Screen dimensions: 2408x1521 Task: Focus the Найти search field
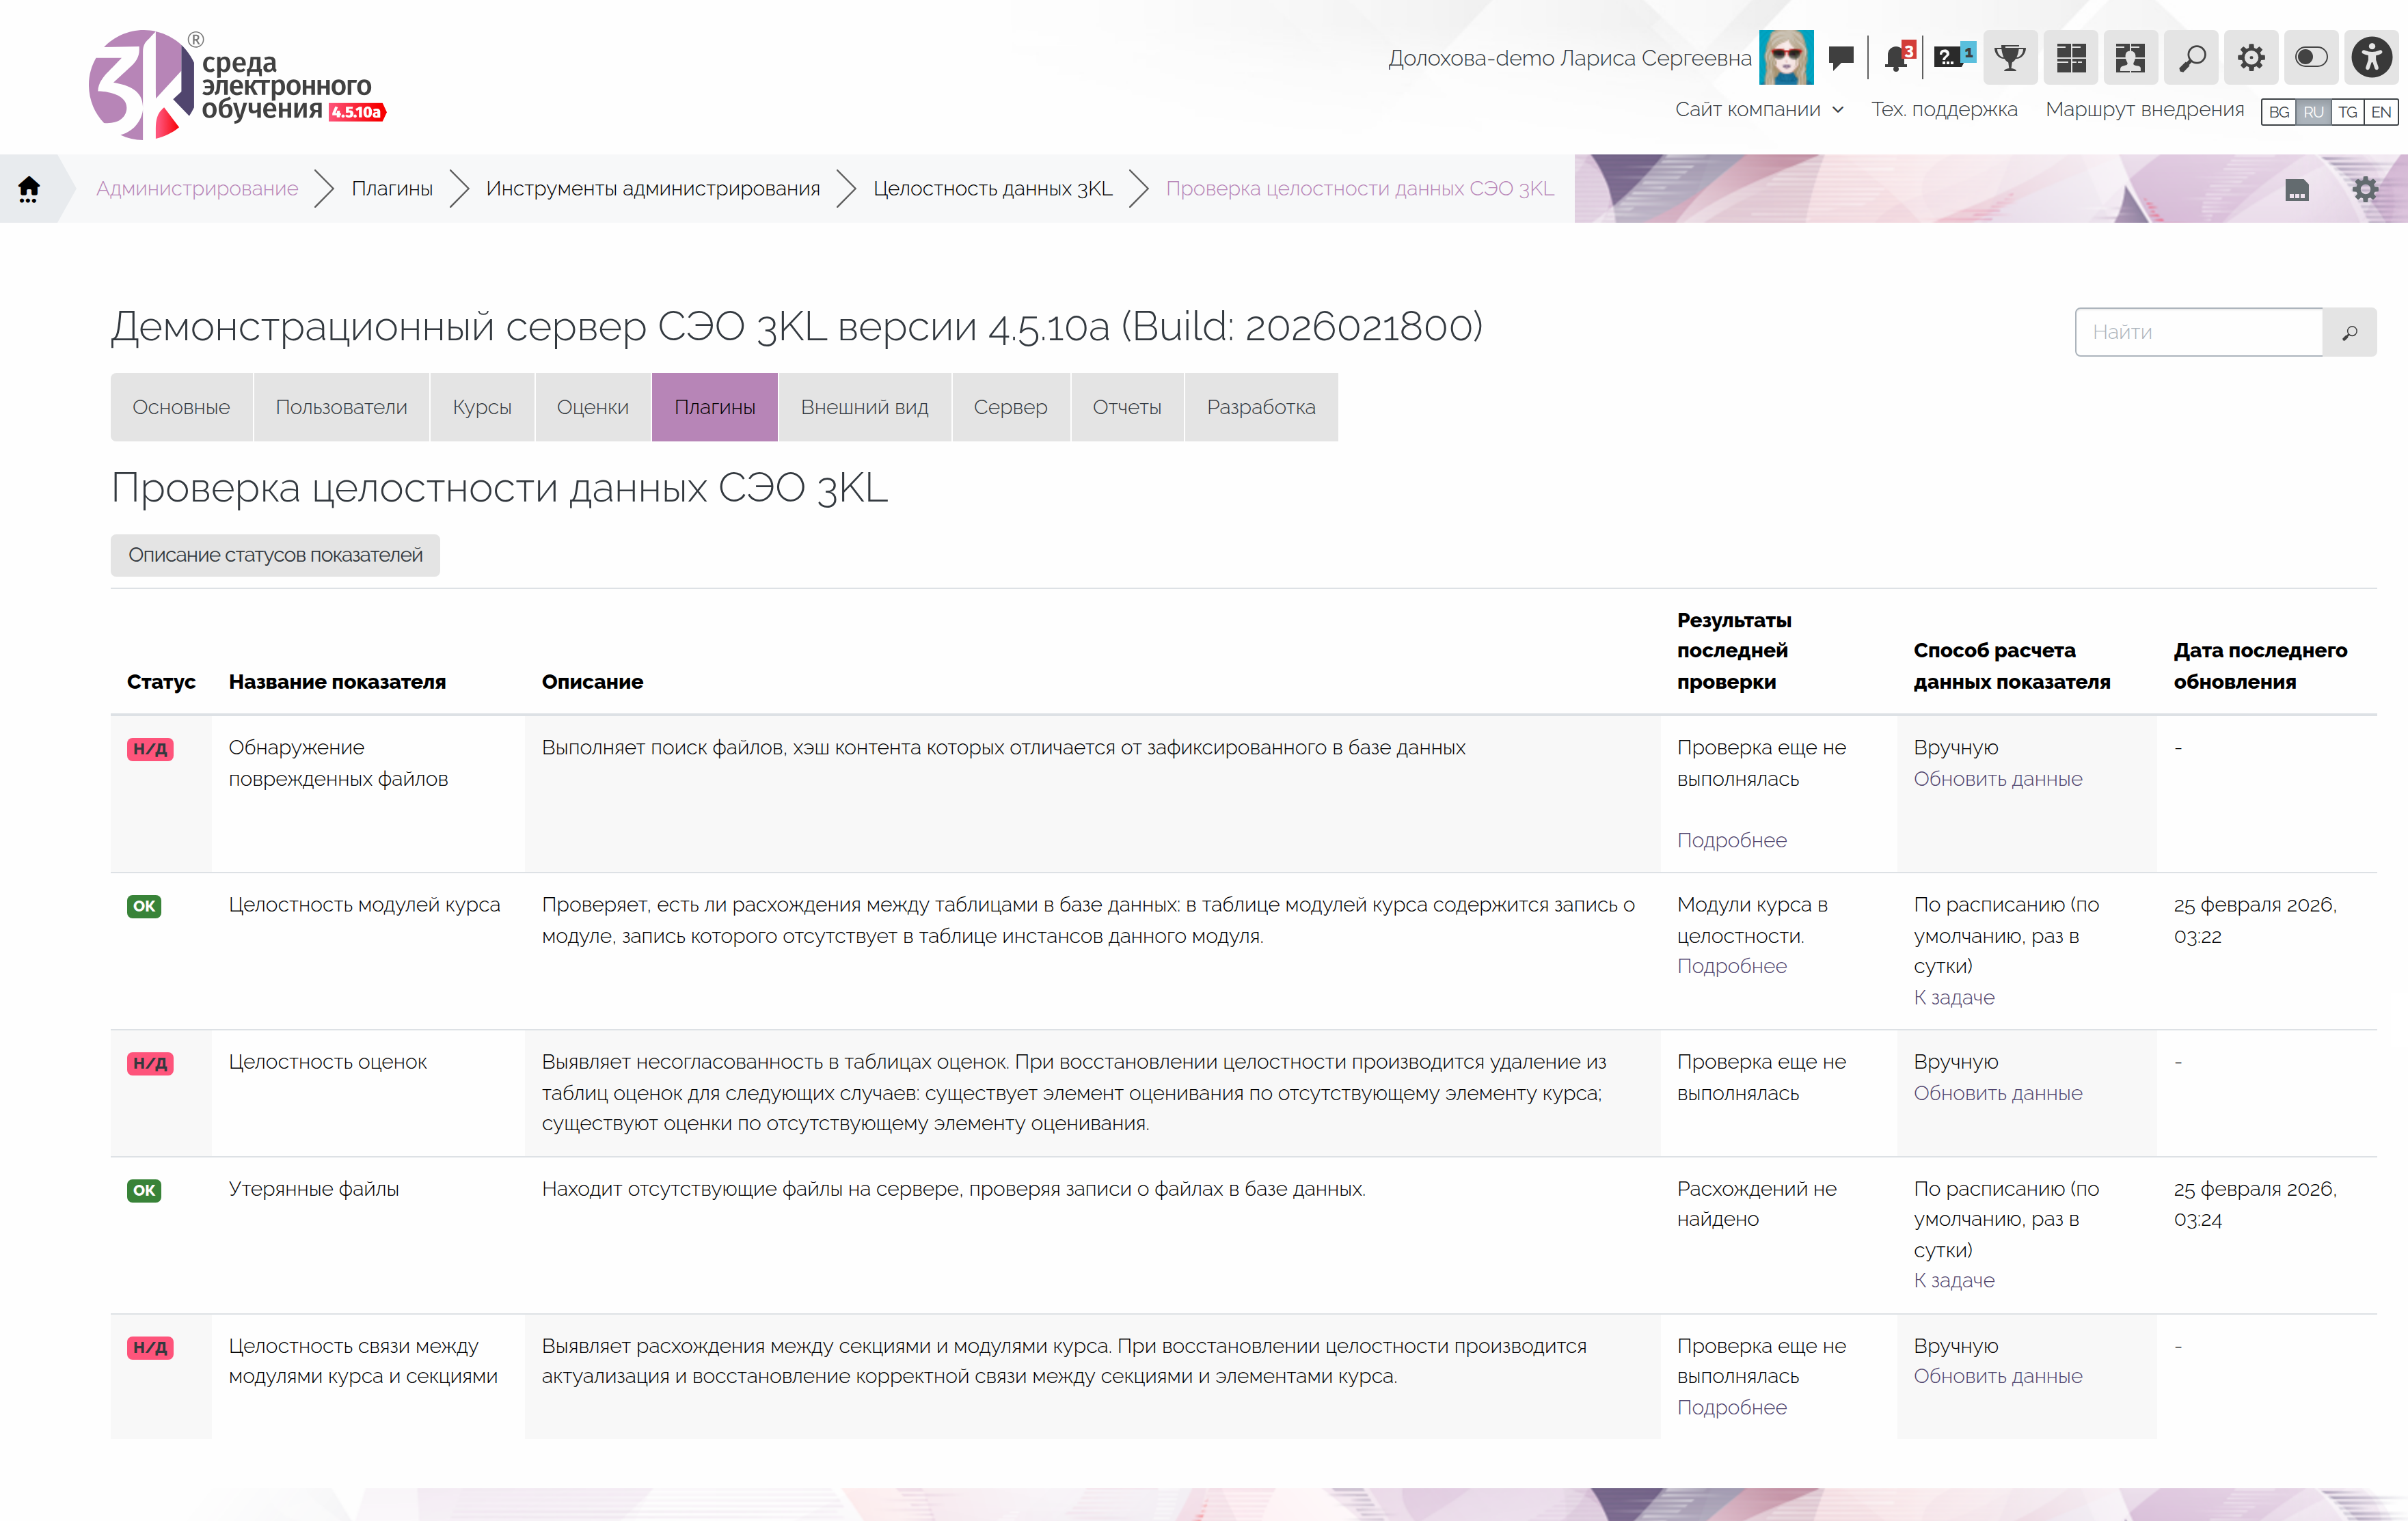pyautogui.click(x=2199, y=332)
